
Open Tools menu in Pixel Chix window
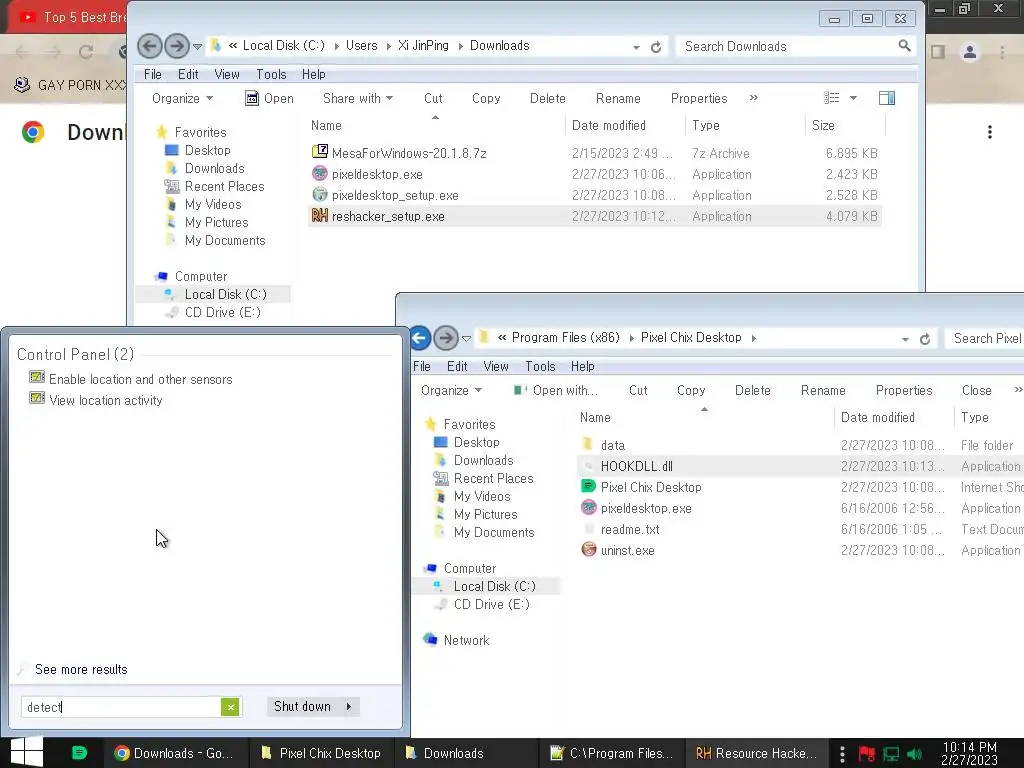[540, 366]
